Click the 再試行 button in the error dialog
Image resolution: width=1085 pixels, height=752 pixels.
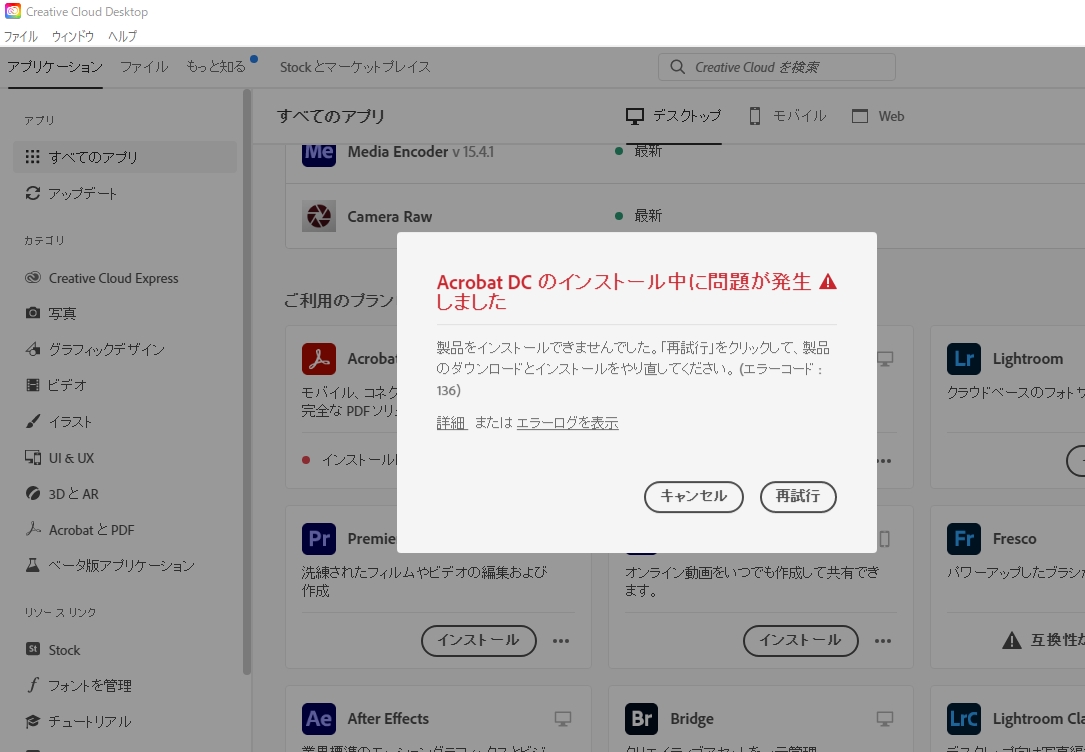pyautogui.click(x=798, y=497)
